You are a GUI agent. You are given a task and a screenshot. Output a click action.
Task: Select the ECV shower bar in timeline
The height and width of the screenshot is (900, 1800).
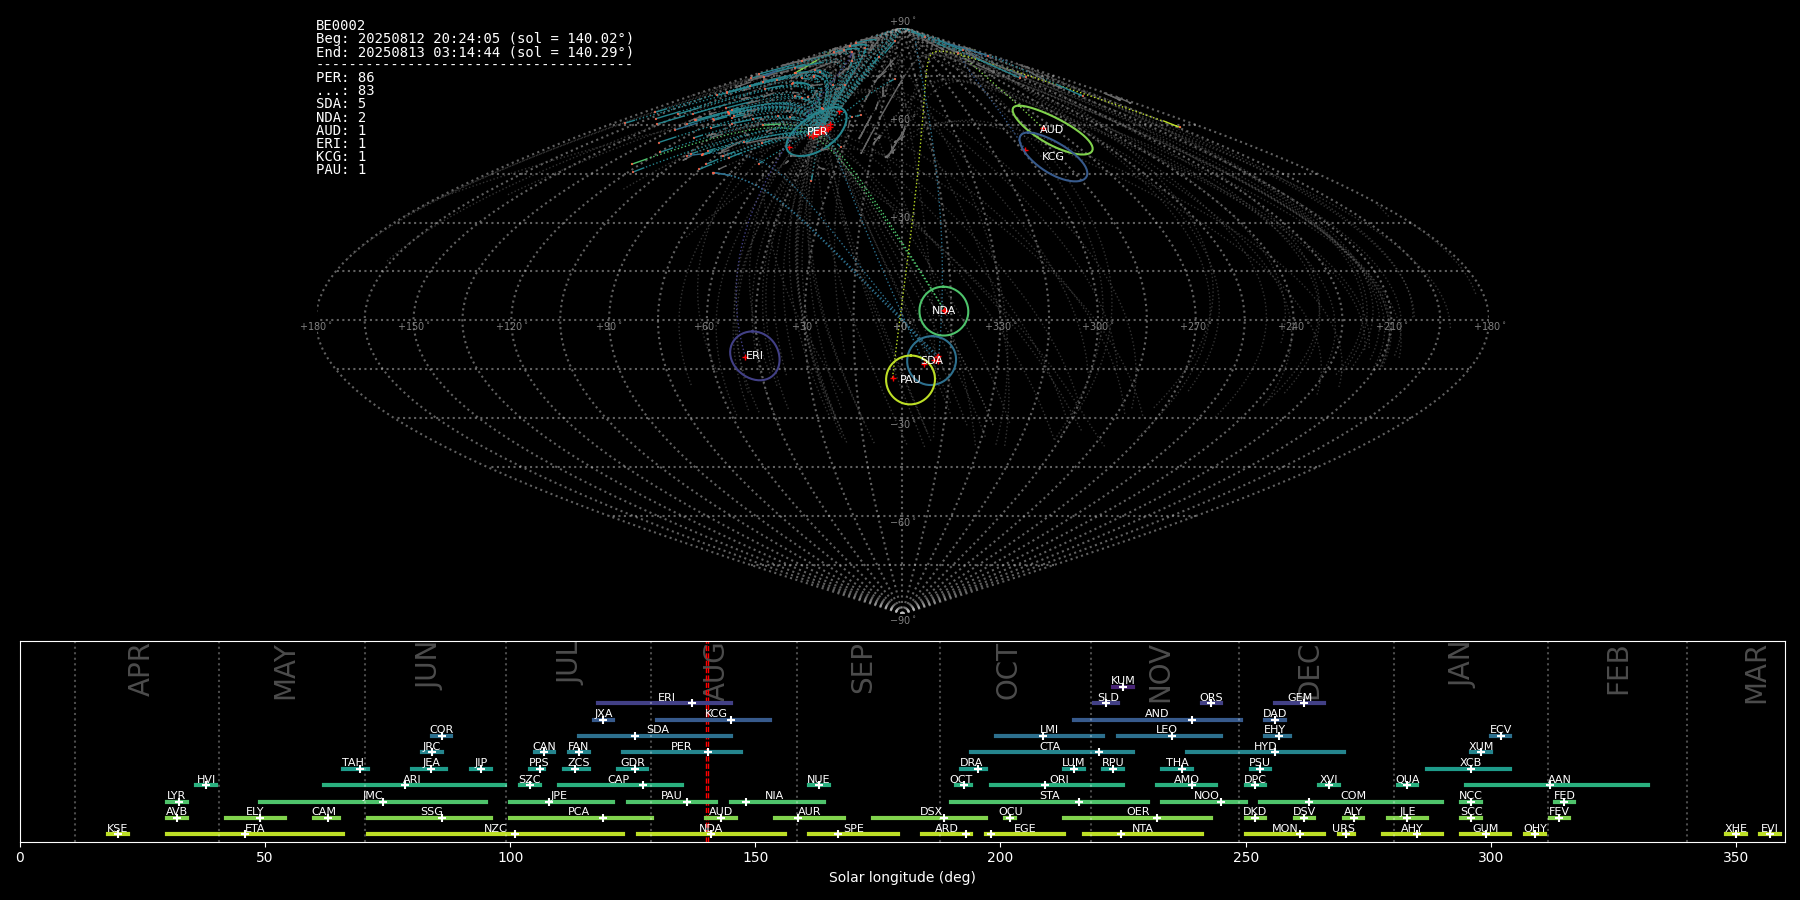[x=1500, y=736]
